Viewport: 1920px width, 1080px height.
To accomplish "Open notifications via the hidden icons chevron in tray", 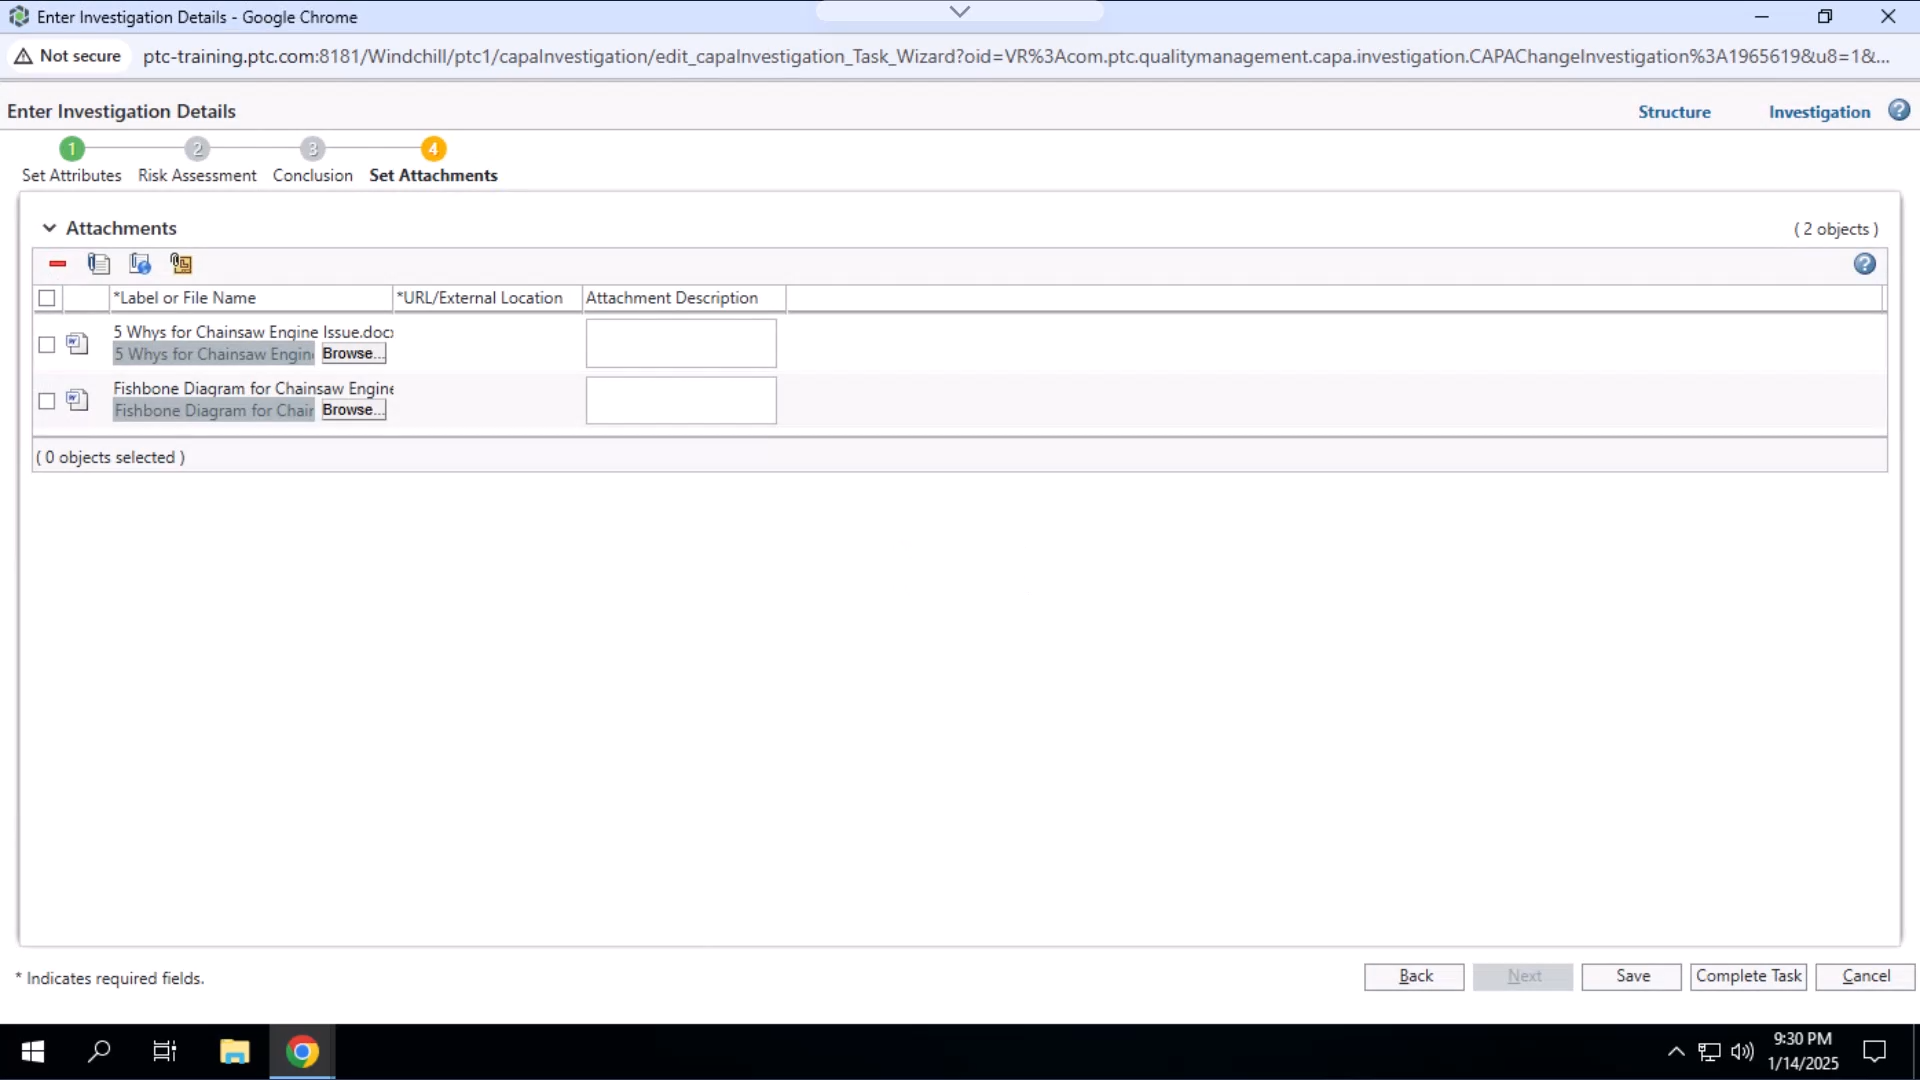I will point(1675,1051).
